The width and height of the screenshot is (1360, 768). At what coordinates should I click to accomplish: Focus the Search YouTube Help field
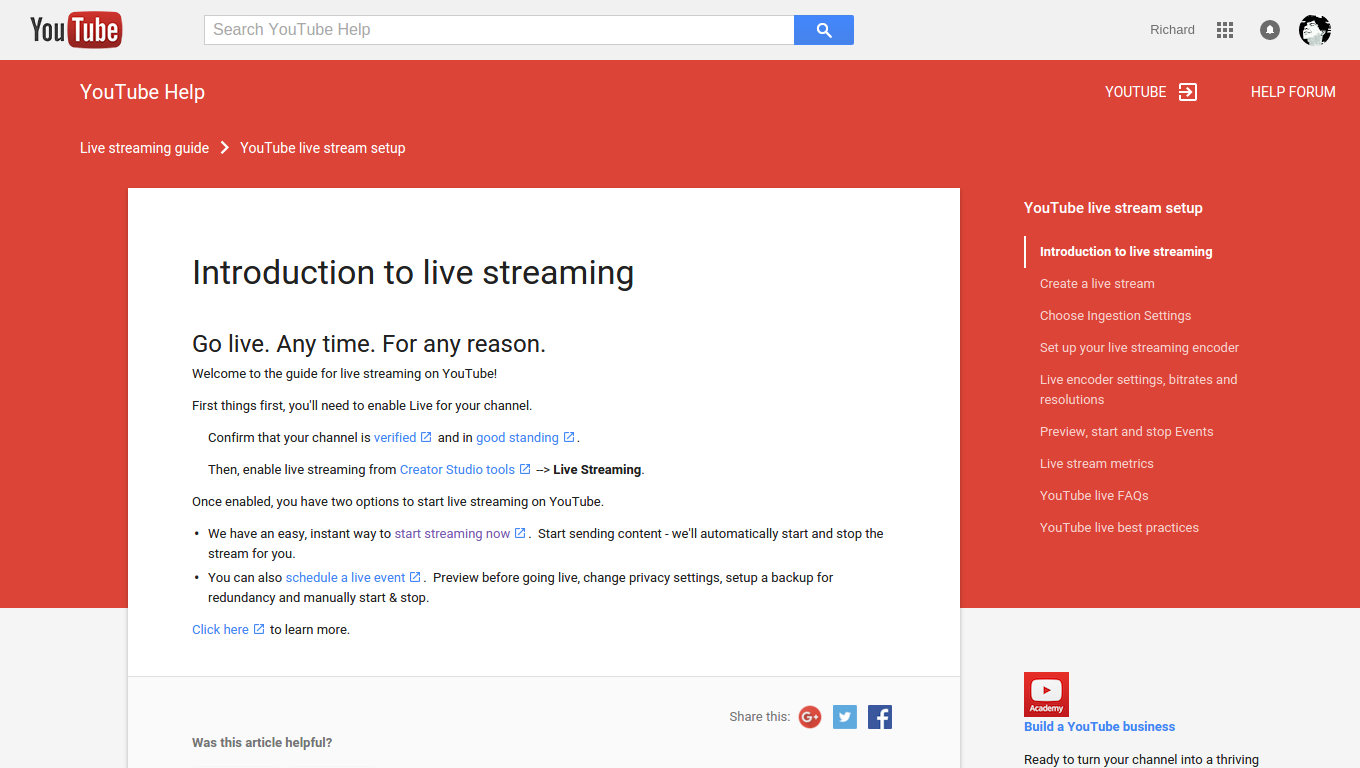(x=499, y=30)
